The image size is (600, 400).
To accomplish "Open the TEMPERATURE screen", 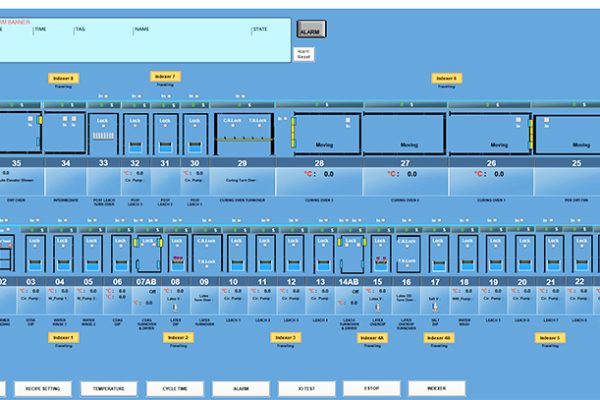I will click(109, 389).
